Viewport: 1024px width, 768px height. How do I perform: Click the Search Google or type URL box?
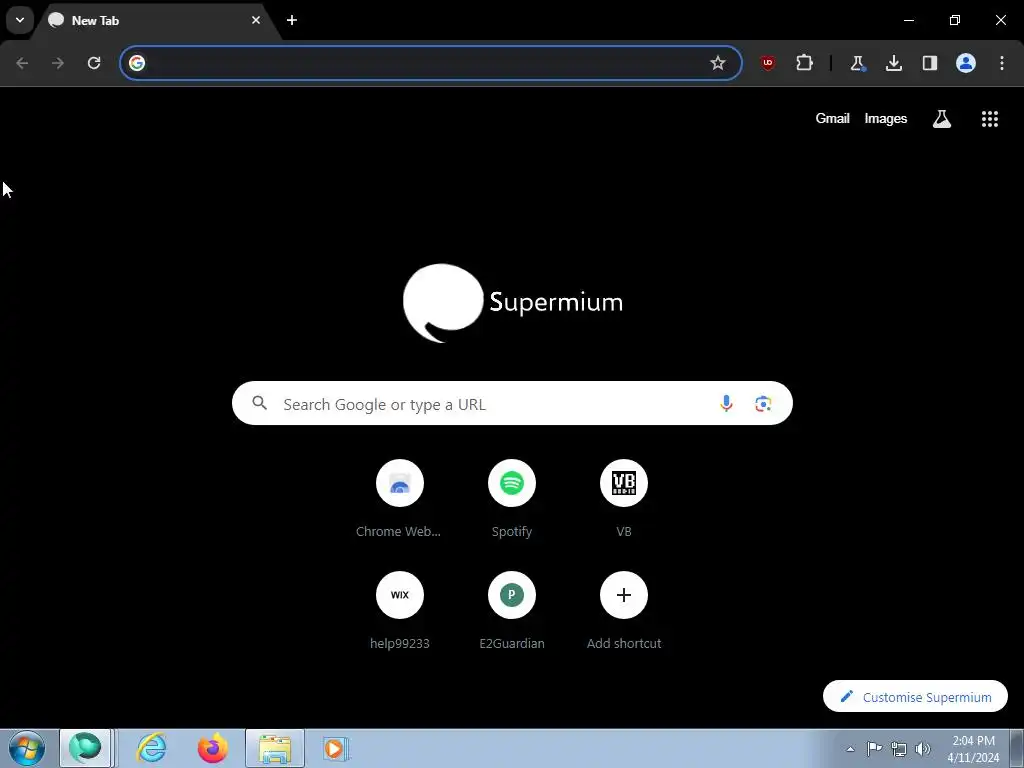pos(512,404)
